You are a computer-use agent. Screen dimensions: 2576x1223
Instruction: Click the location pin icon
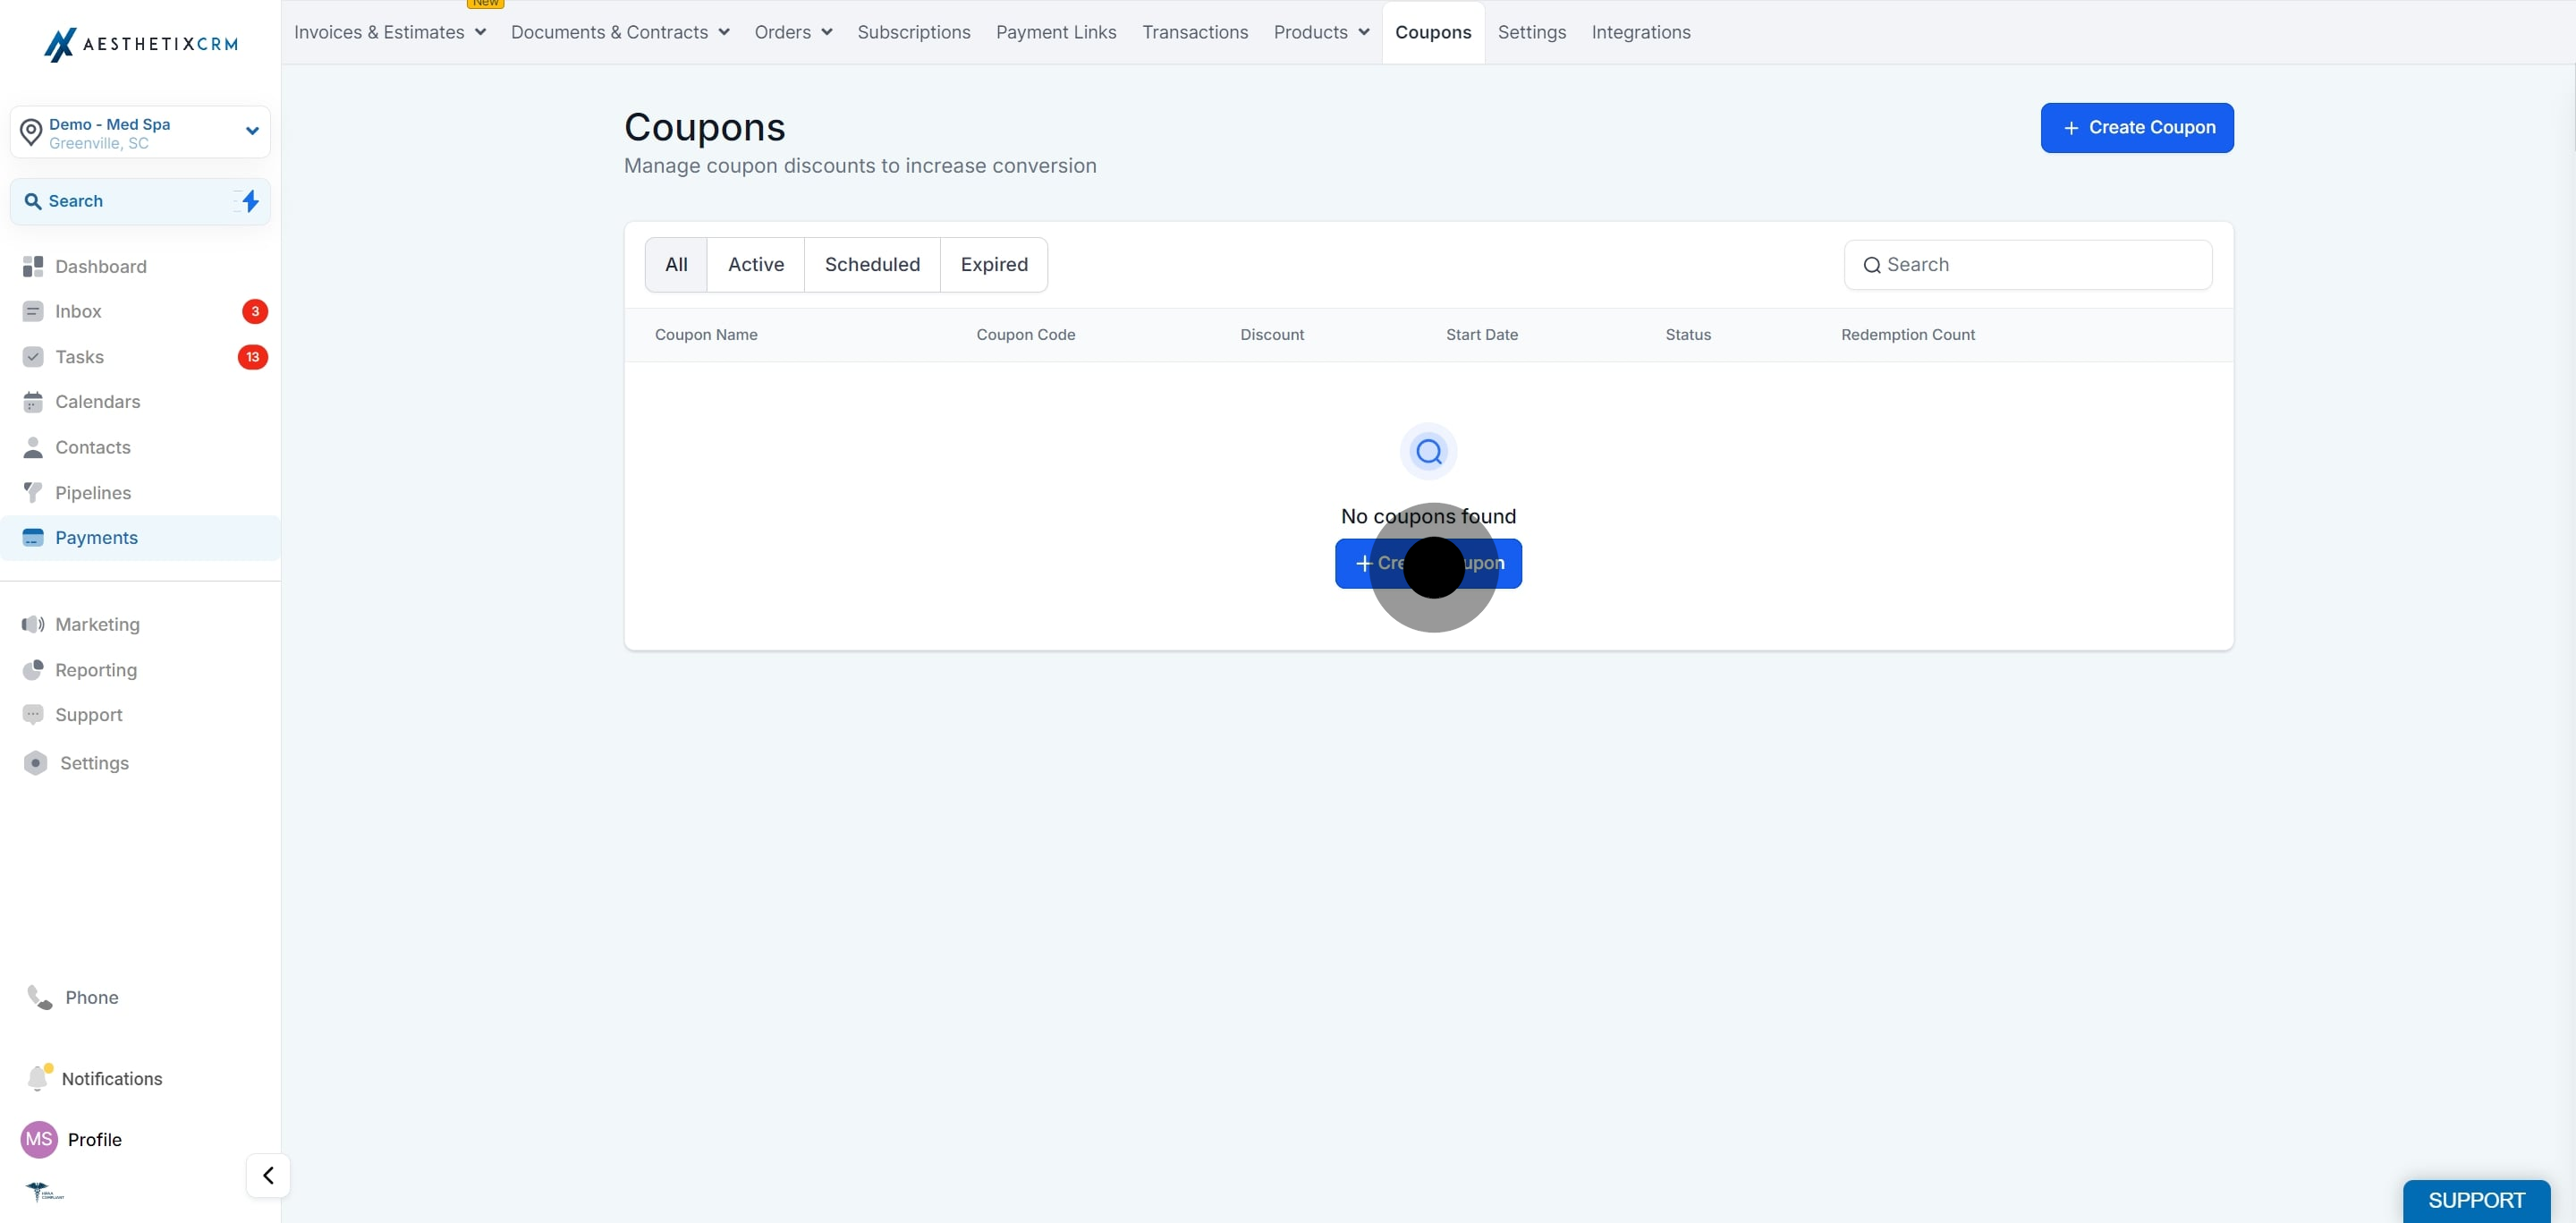(x=31, y=132)
